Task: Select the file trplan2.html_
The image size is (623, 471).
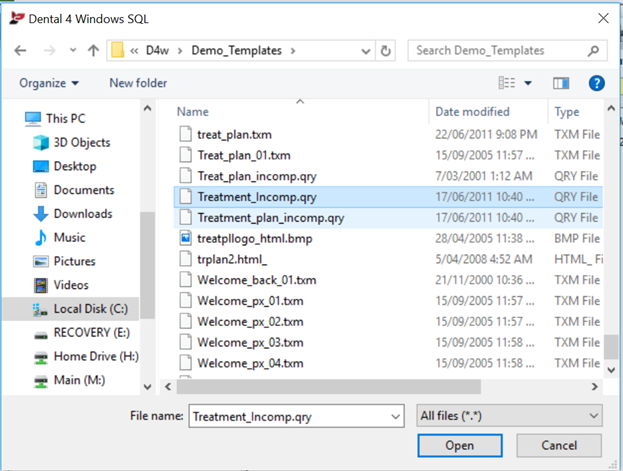Action: pyautogui.click(x=232, y=259)
